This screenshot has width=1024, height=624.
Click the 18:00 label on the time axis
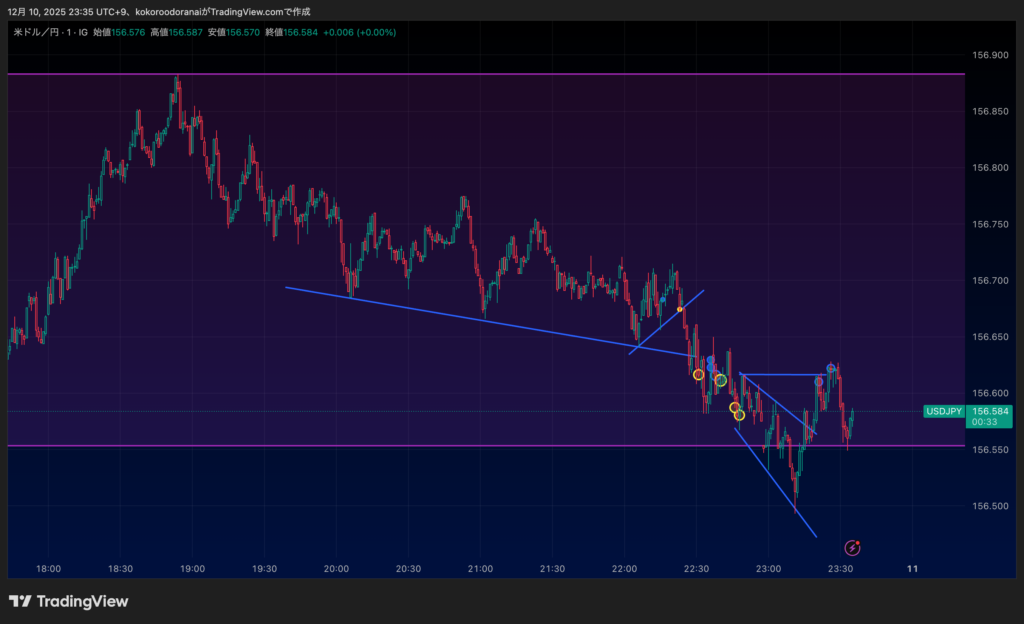(48, 568)
